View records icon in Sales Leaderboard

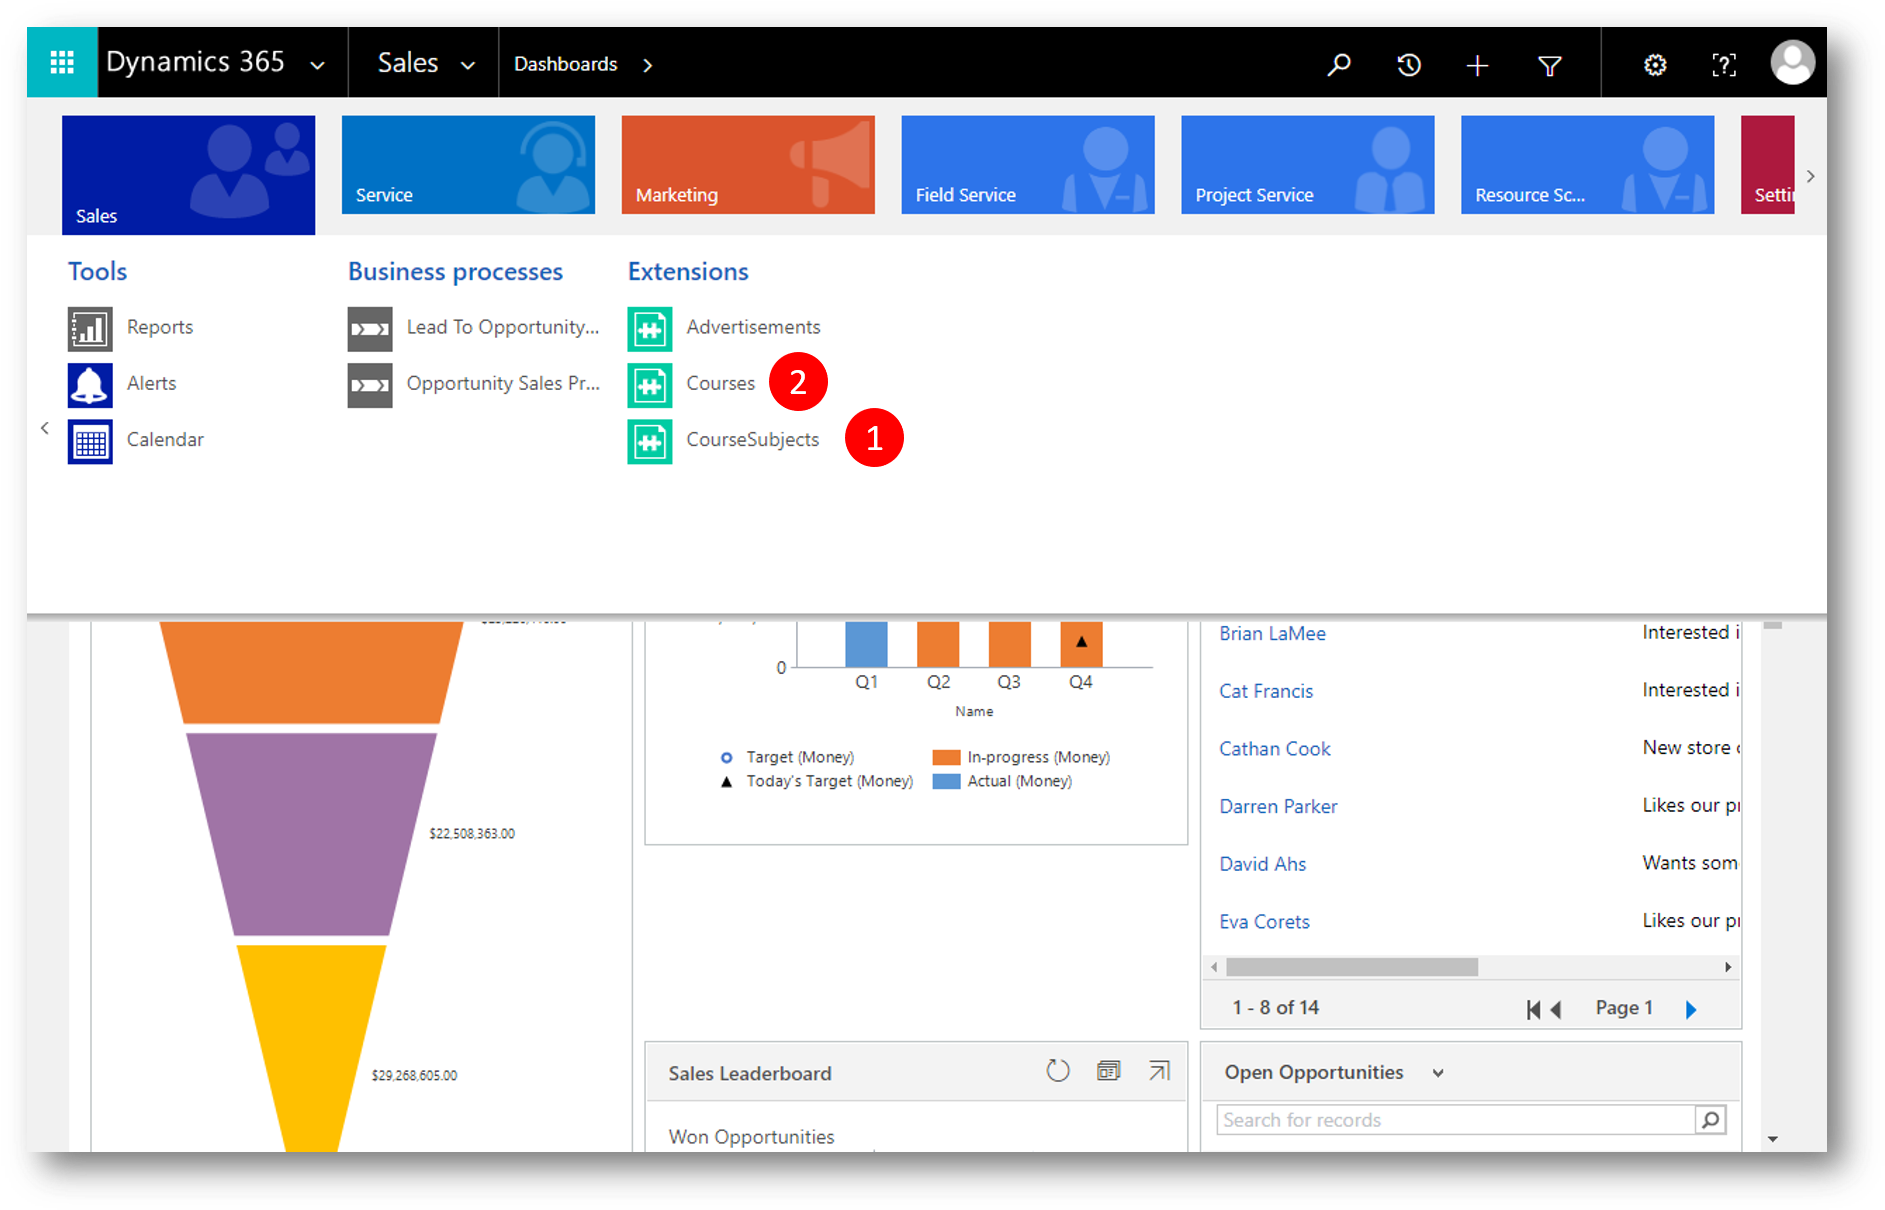coord(1108,1071)
